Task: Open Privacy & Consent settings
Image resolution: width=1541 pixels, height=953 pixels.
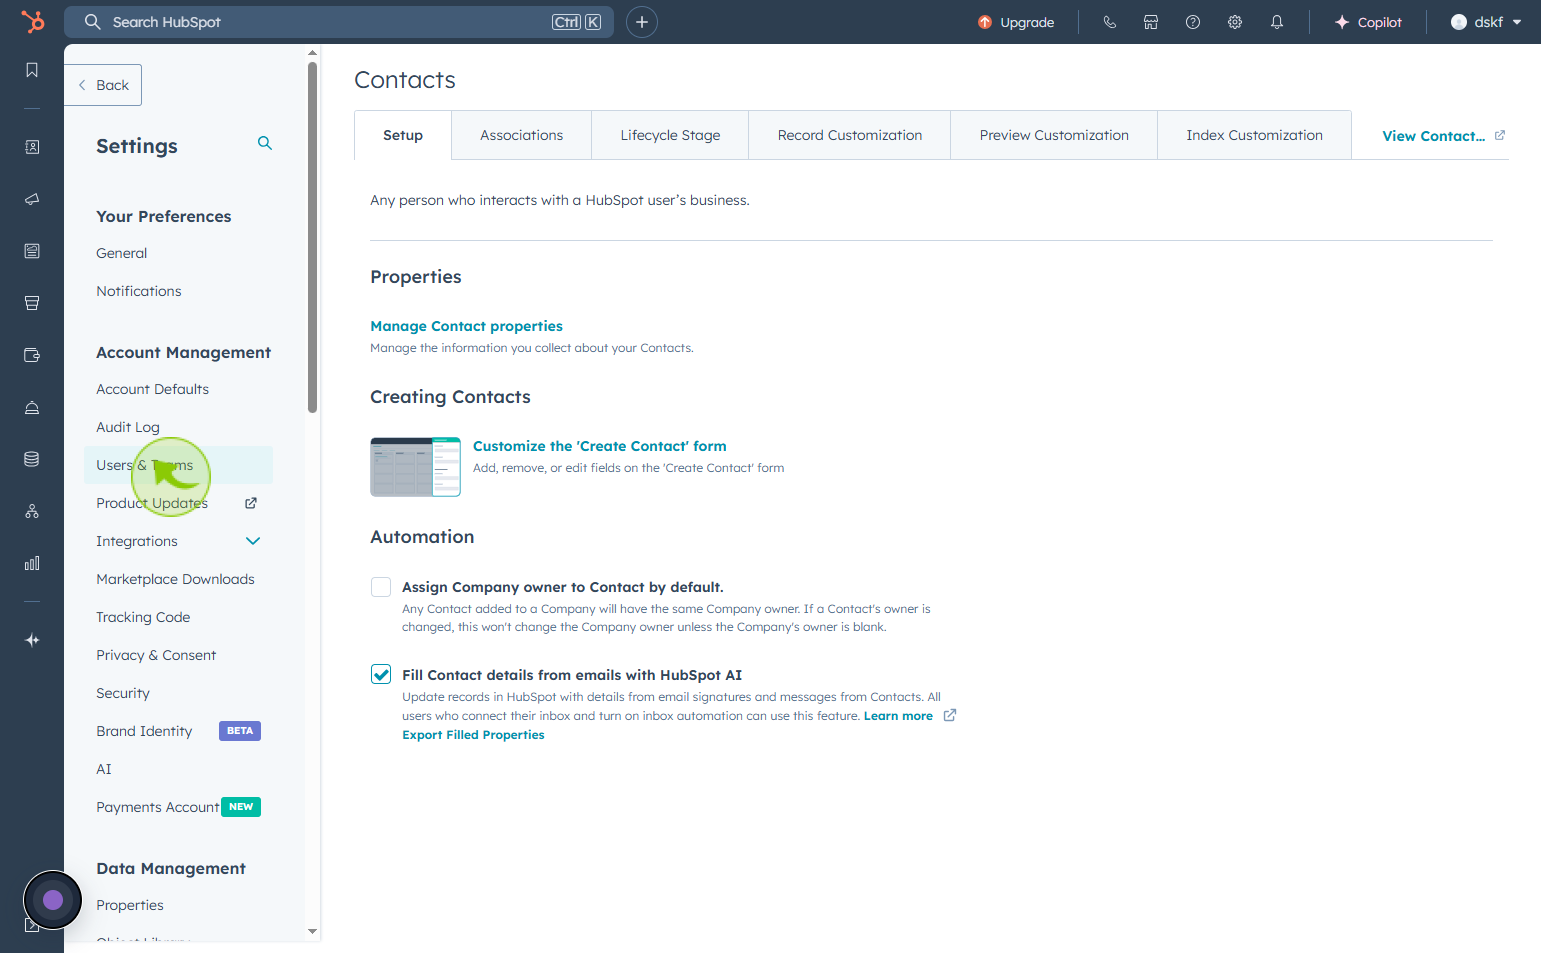Action: click(x=156, y=655)
